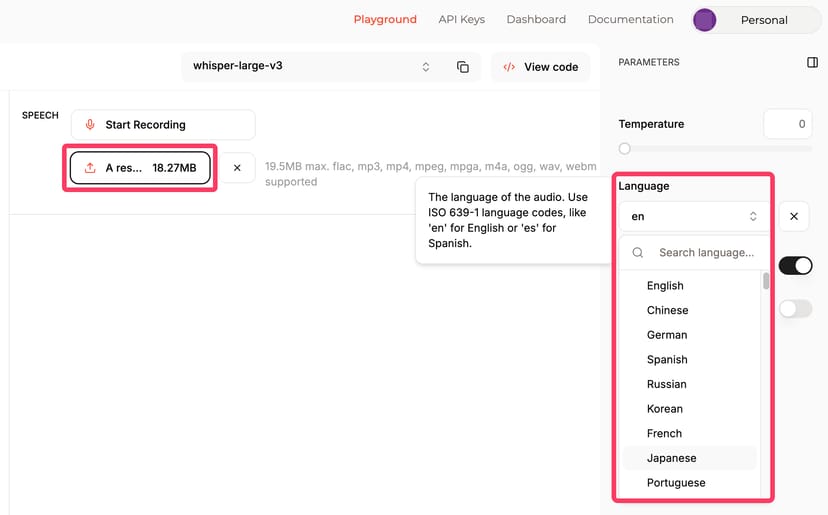This screenshot has height=515, width=828.
Task: Click the purple Personal account avatar
Action: [x=705, y=20]
